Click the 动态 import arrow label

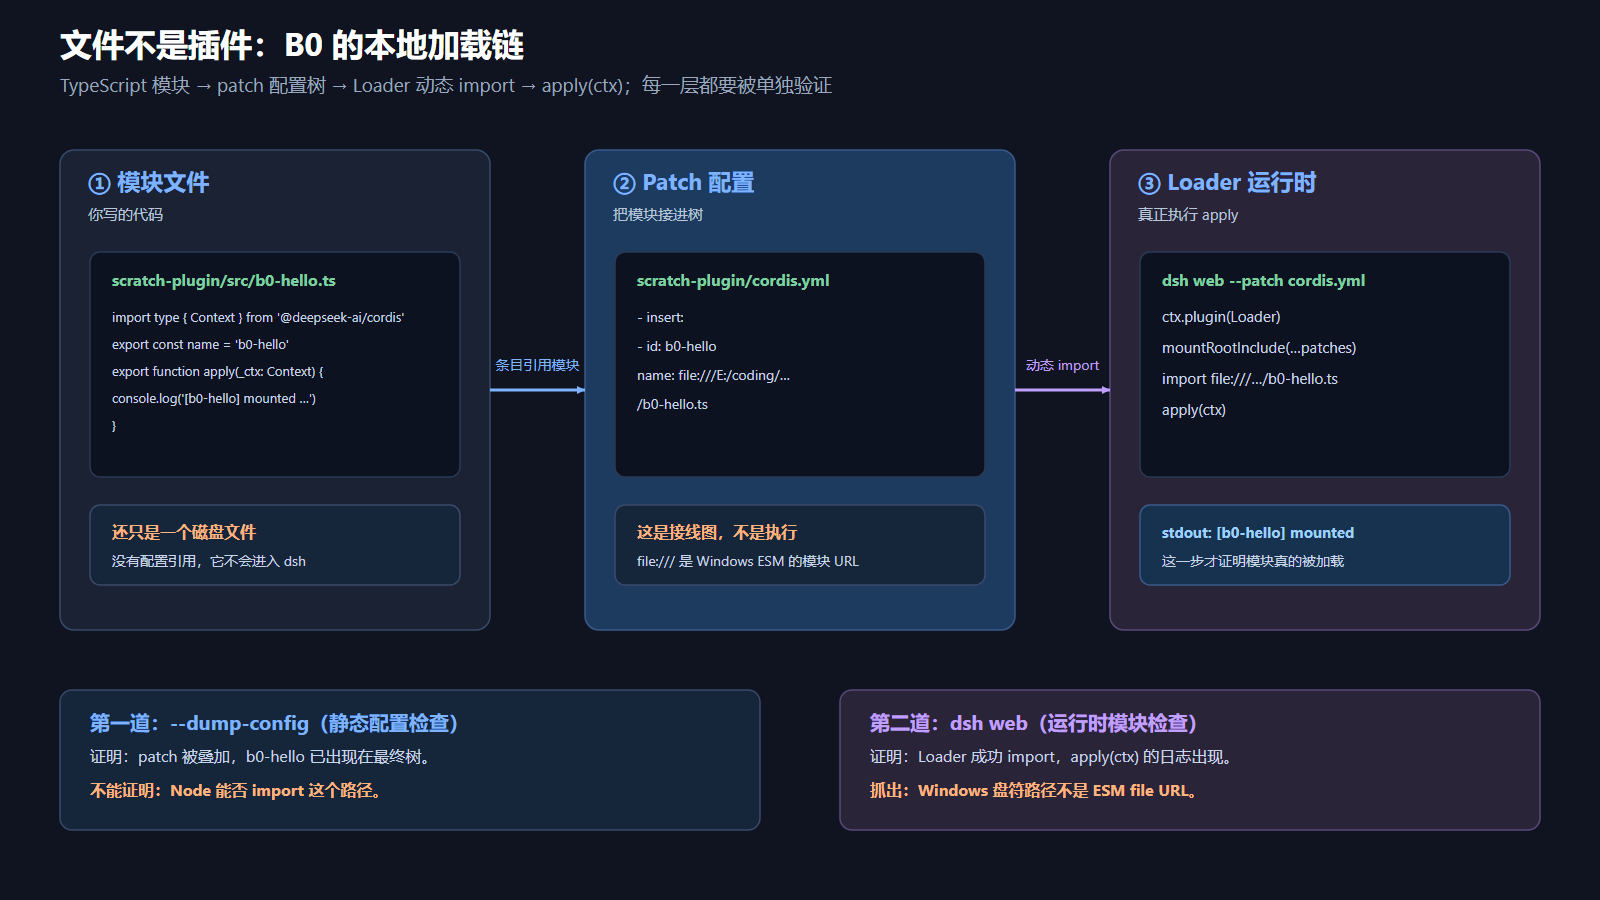[1062, 366]
